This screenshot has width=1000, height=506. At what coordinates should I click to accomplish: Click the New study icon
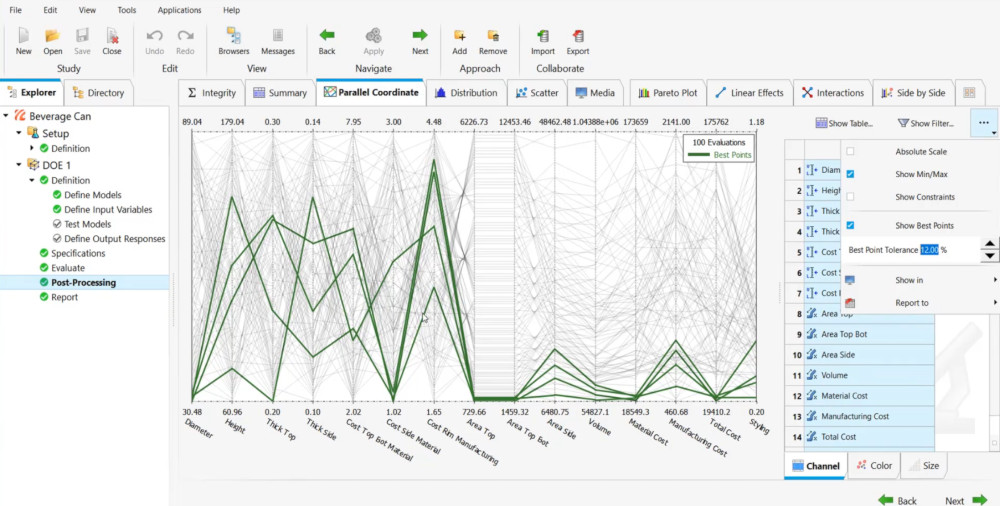[23, 36]
